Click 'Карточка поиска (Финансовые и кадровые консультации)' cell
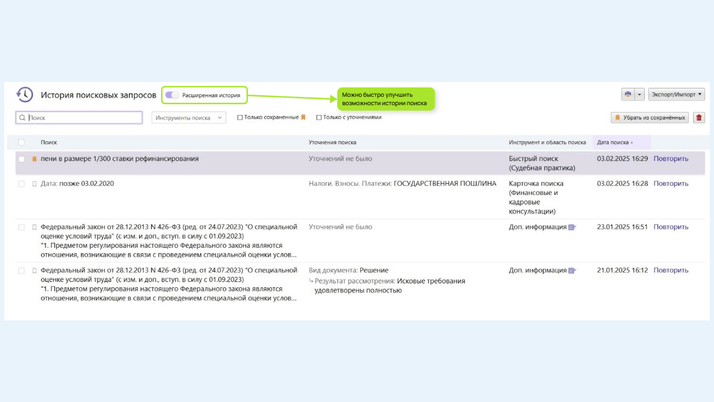The image size is (714, 402). (536, 197)
